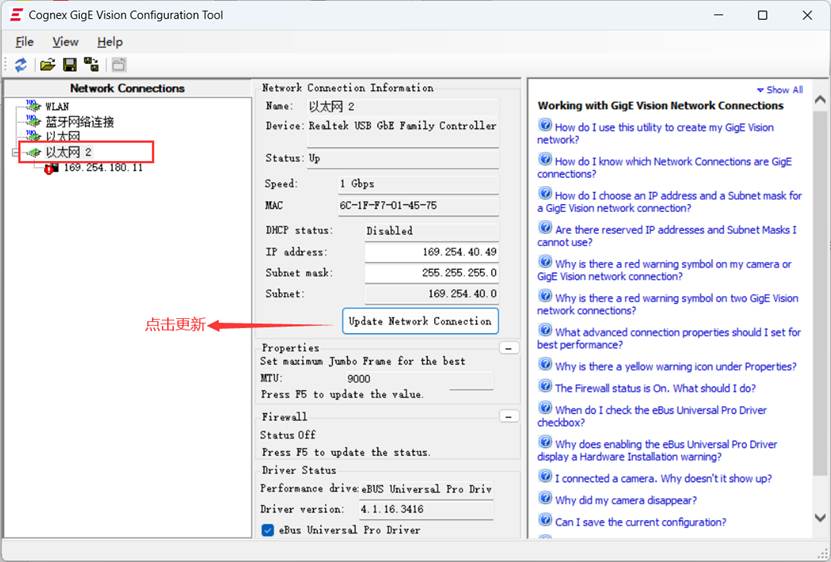Click the Firewall 'Status Off' text
The image size is (831, 562).
click(x=288, y=435)
